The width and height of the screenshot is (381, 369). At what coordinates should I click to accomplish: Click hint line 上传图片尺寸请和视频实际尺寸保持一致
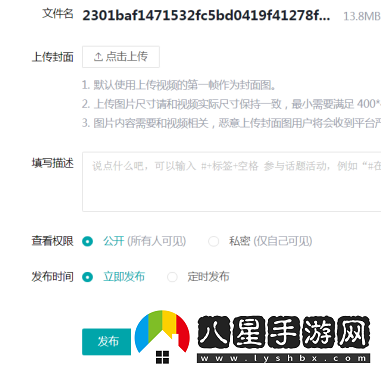pos(231,104)
